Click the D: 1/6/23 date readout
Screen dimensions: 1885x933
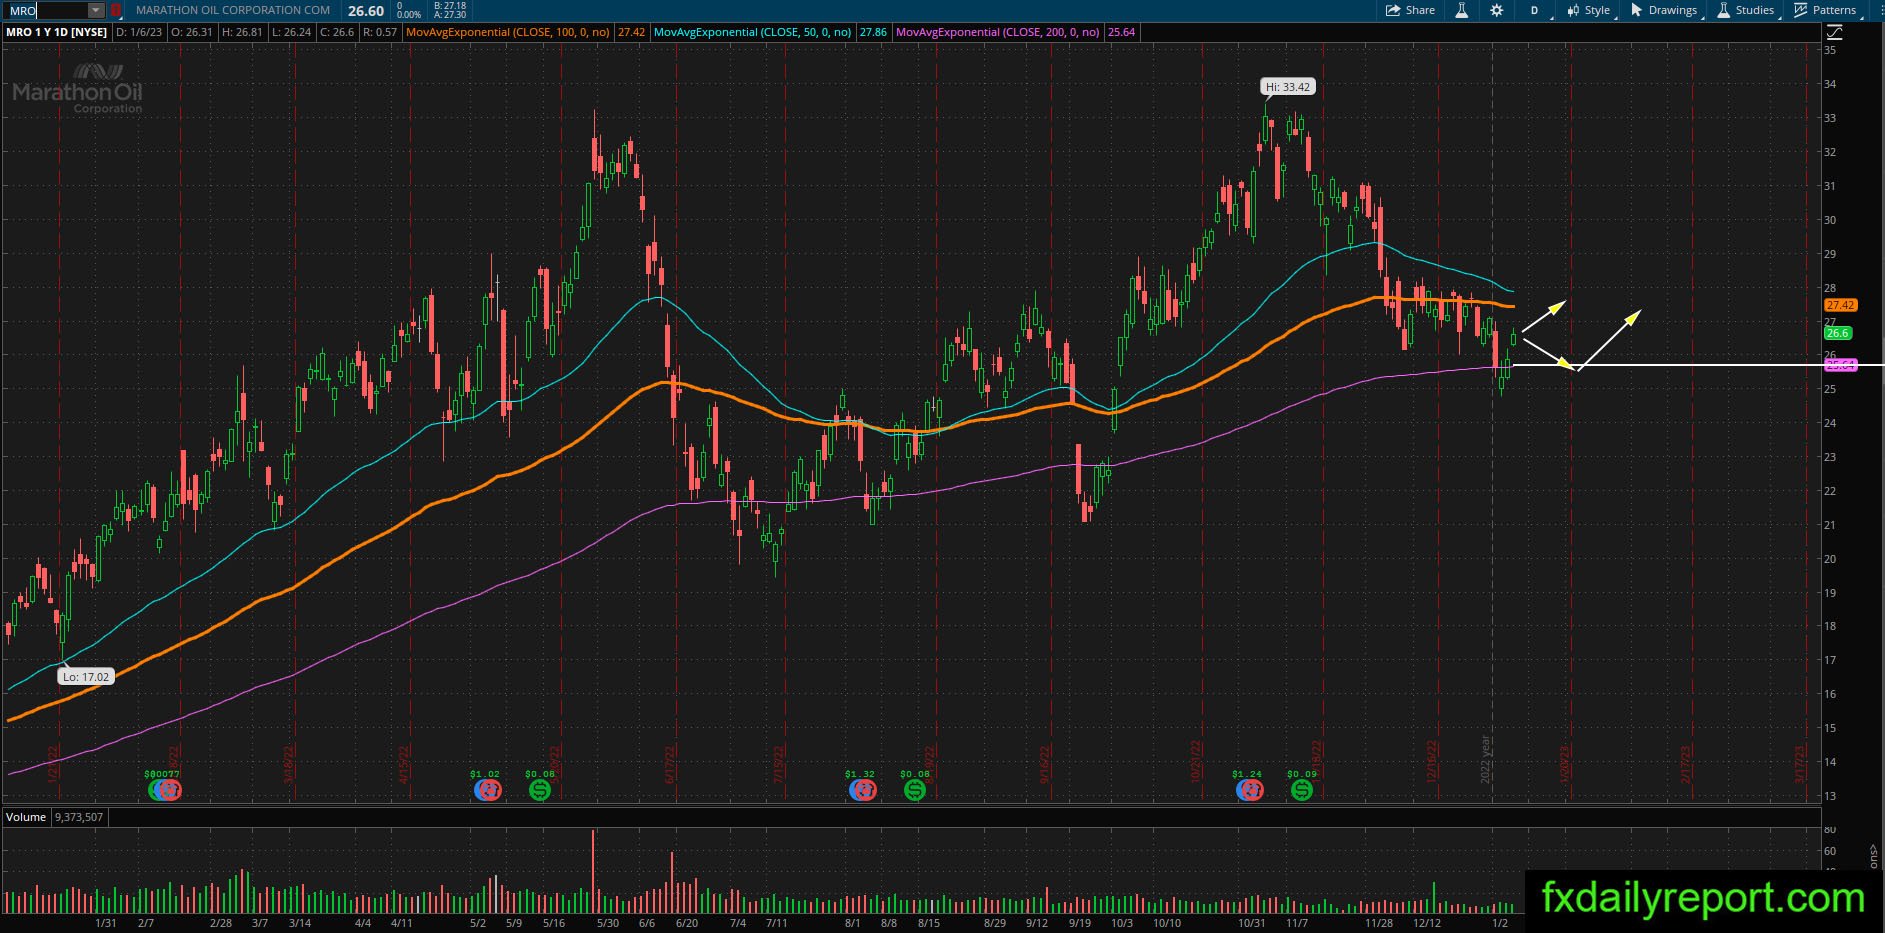pos(138,32)
